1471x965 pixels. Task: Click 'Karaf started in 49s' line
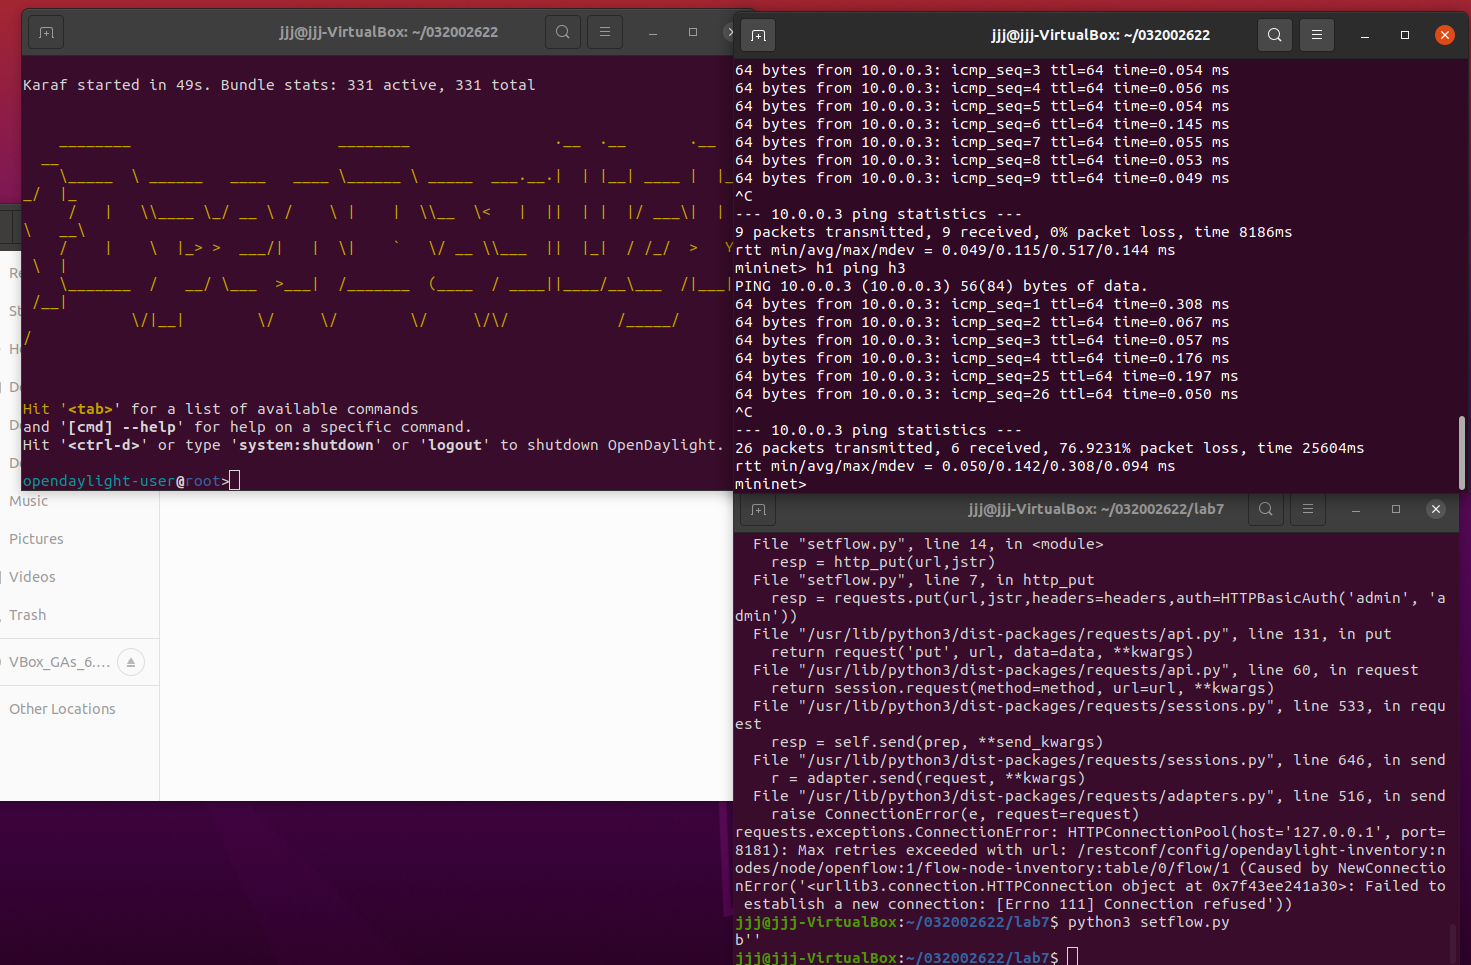pyautogui.click(x=279, y=85)
